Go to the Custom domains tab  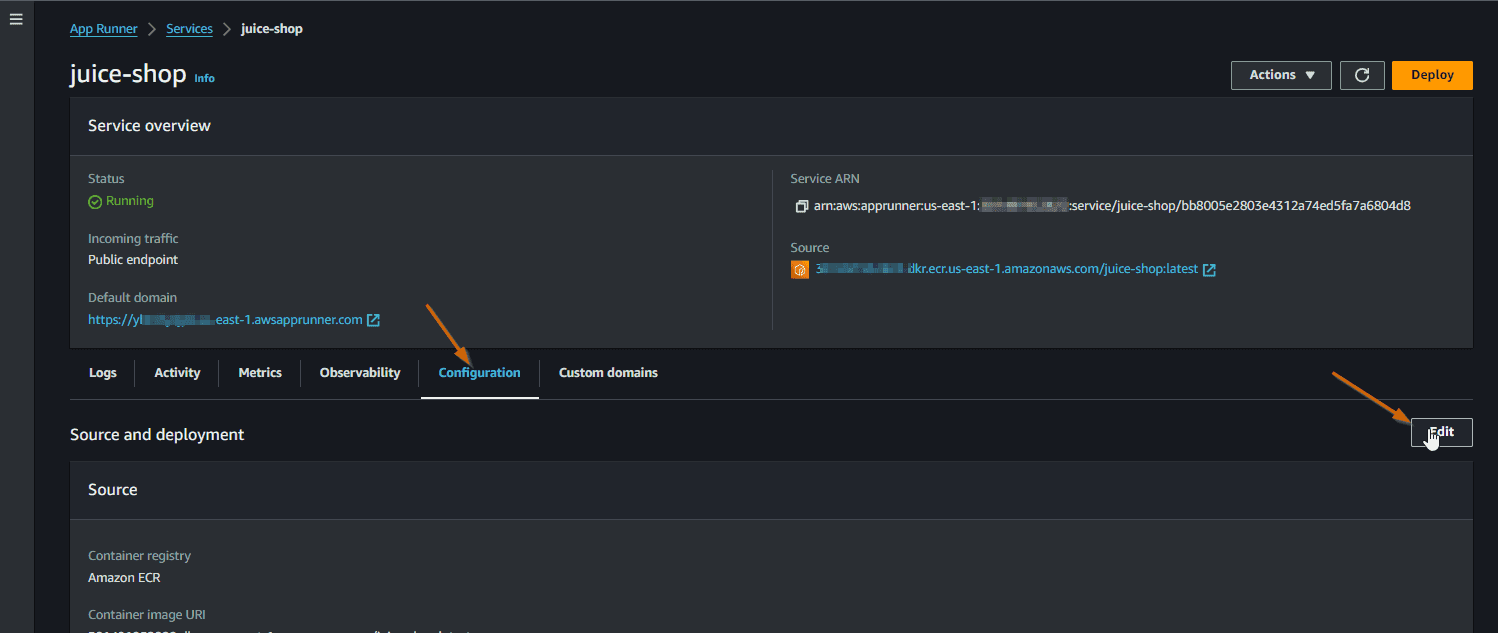(x=608, y=373)
